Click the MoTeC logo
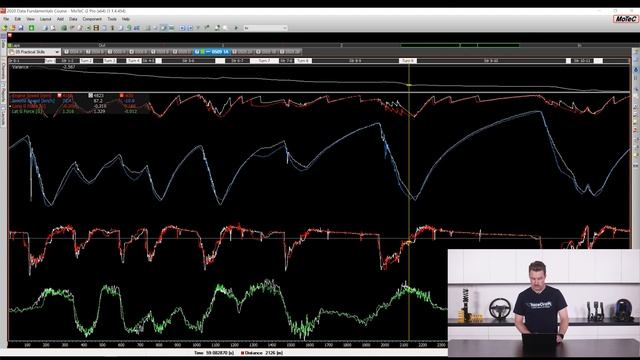 (x=626, y=19)
